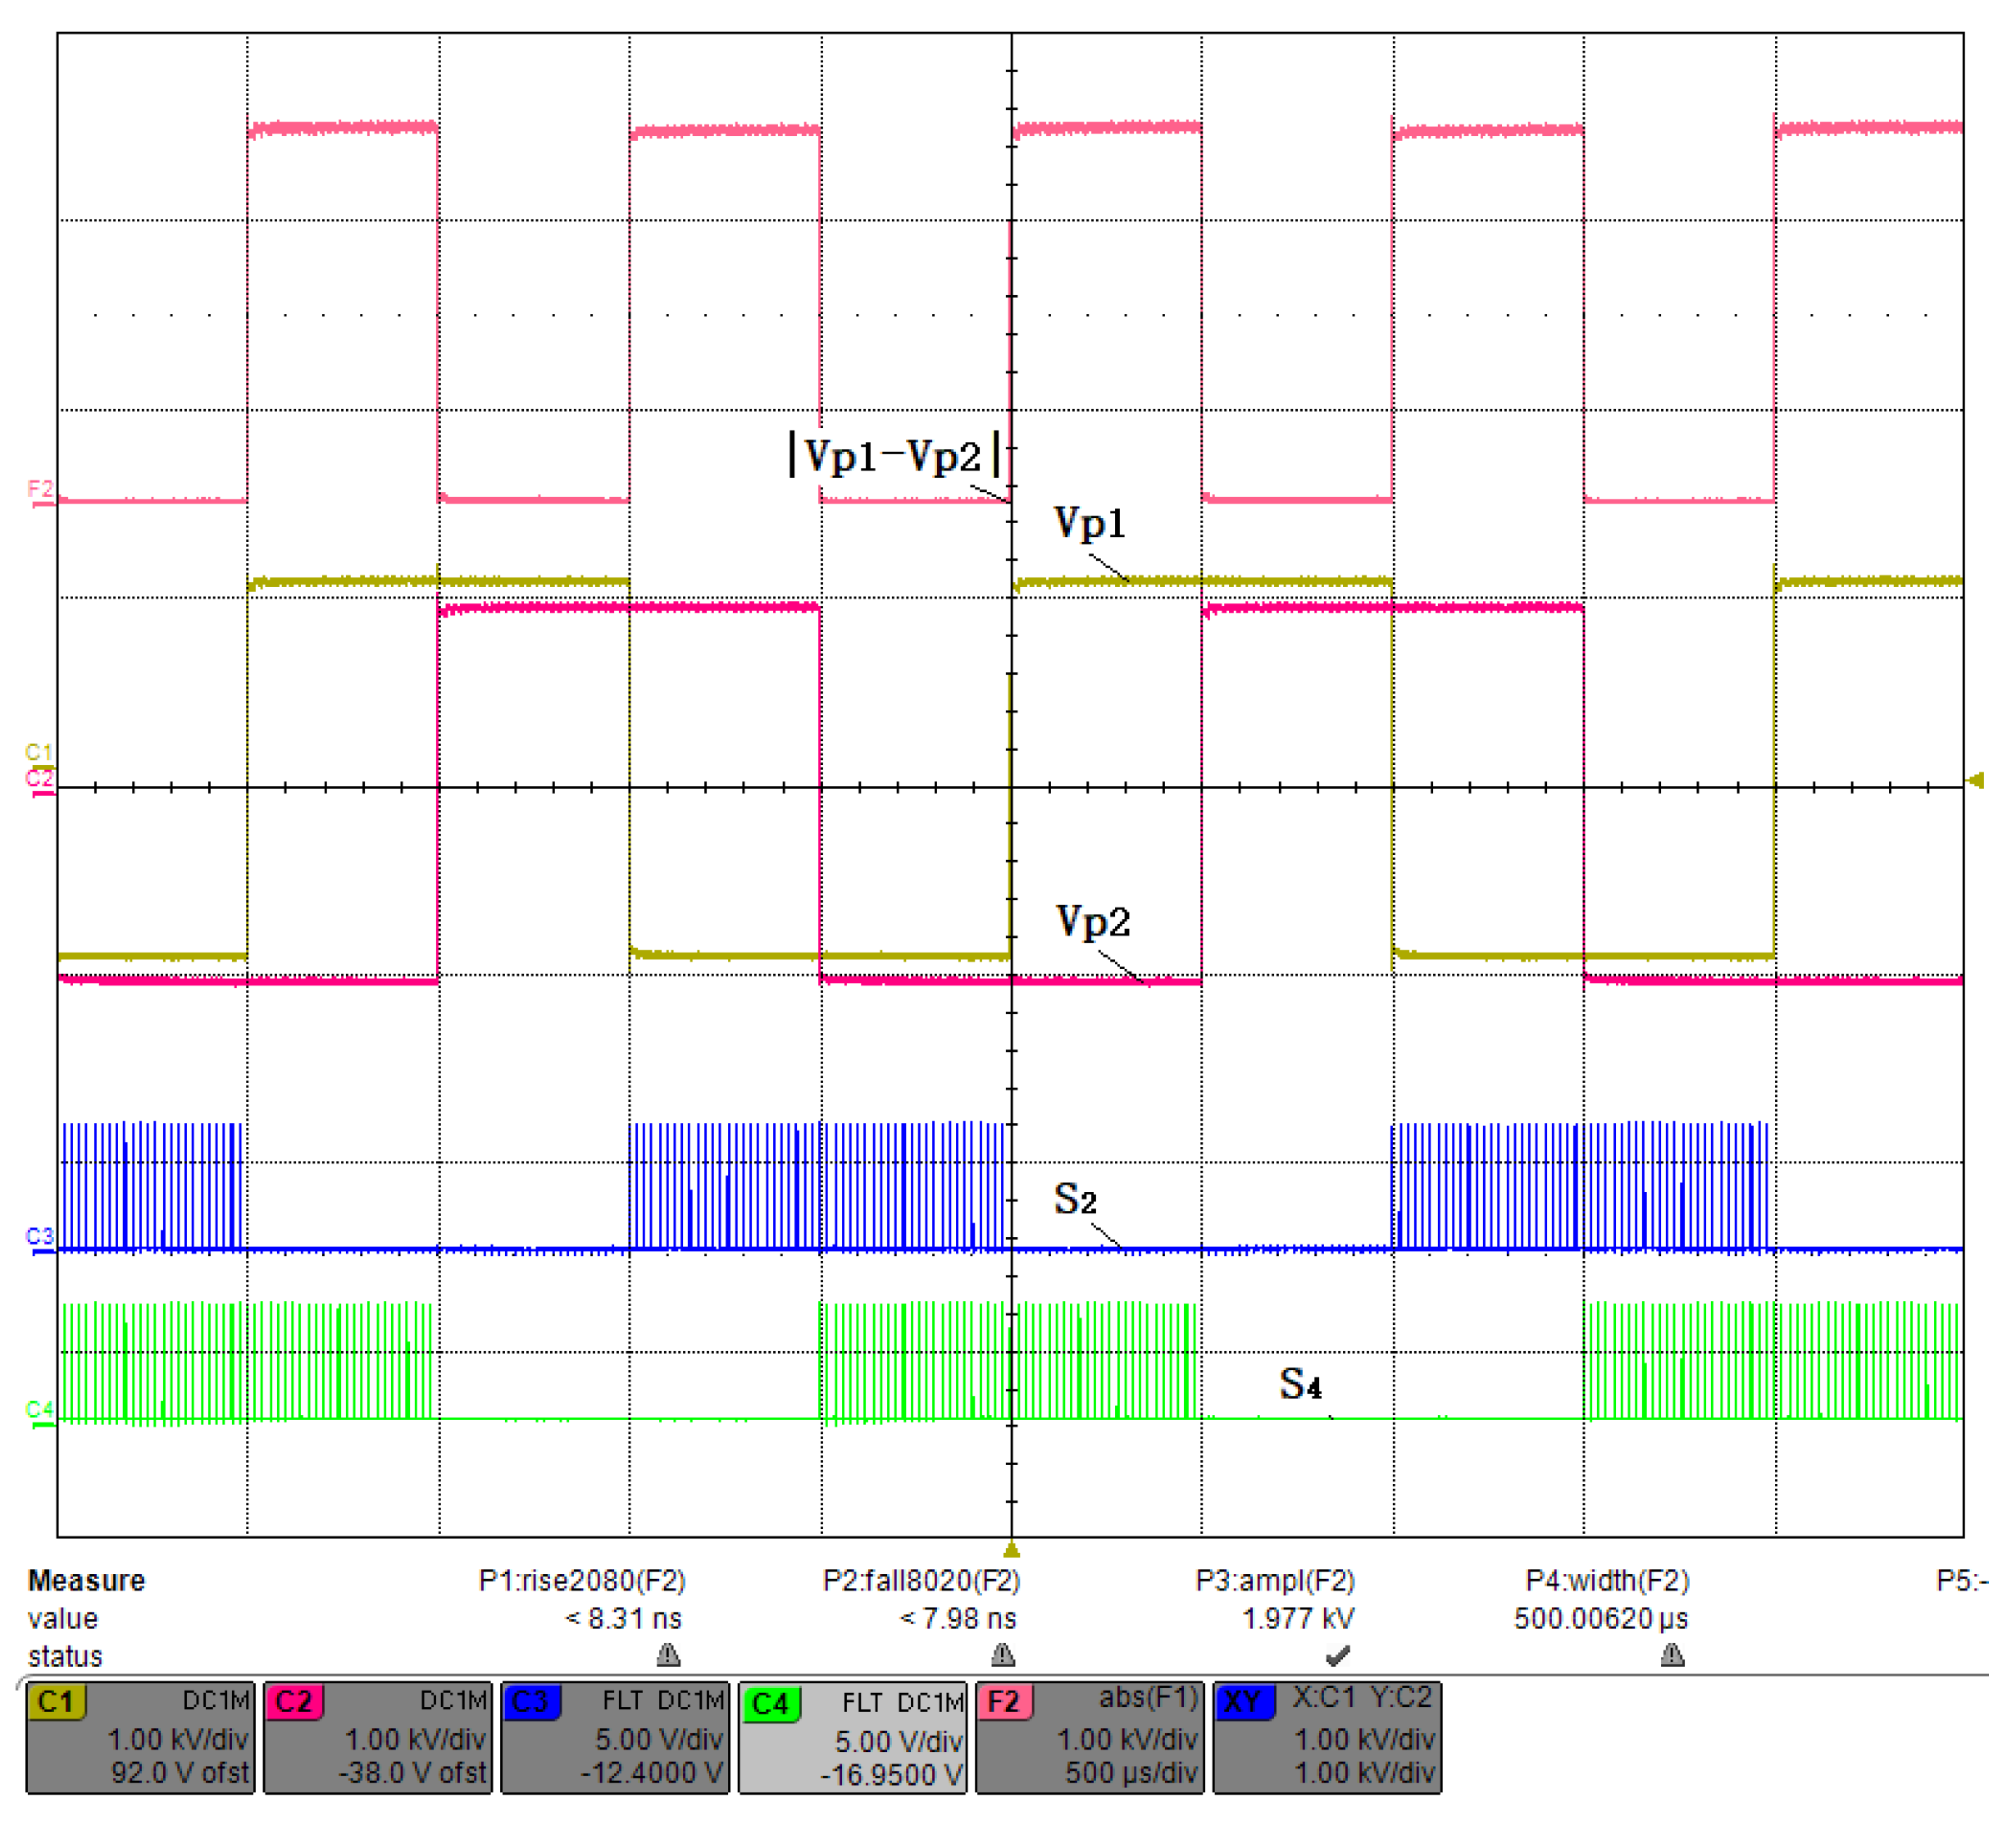The width and height of the screenshot is (2016, 1825).
Task: Select the trigger position marker below grid
Action: pyautogui.click(x=1012, y=1550)
